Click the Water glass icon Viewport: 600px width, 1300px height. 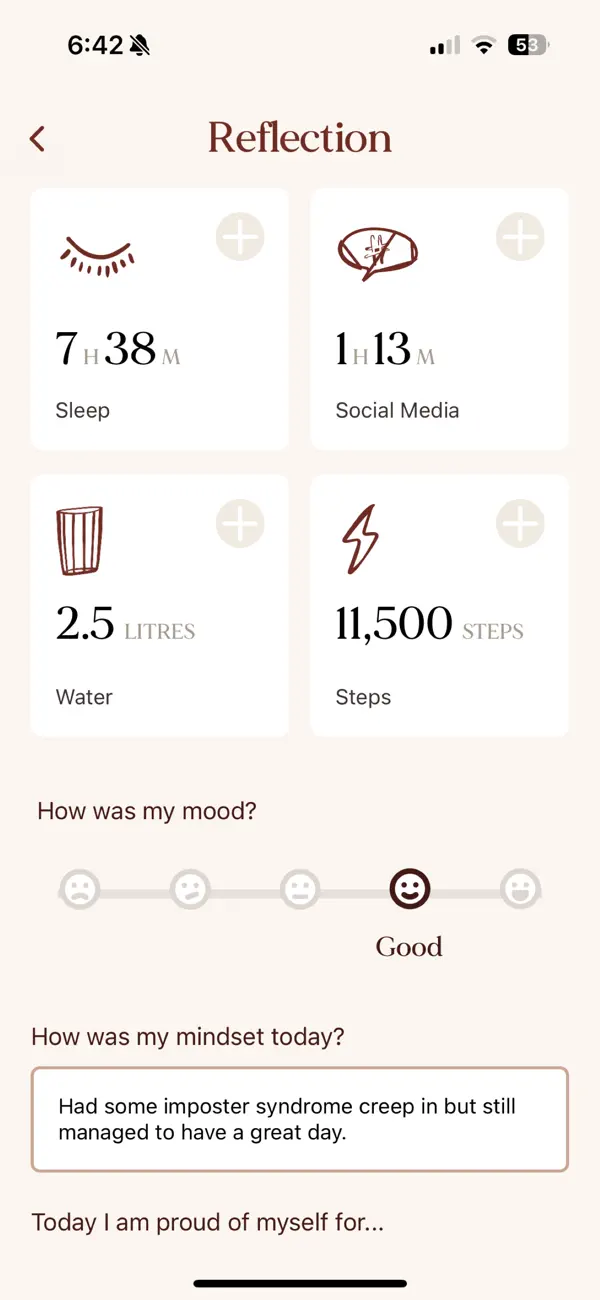(x=80, y=540)
